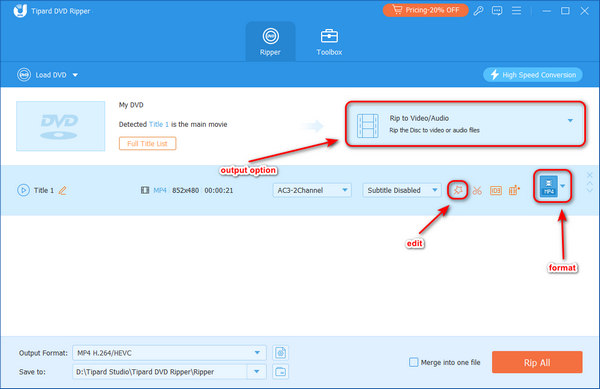Expand the Rip to Video/Audio dropdown
Screen dimensions: 600x389
570,120
